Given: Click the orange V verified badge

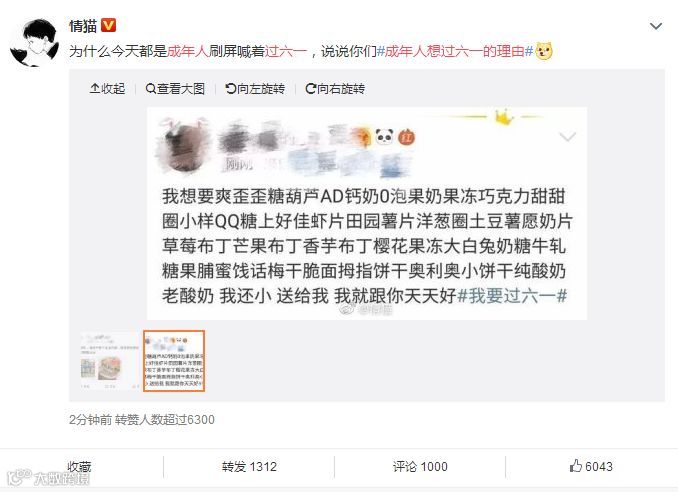Looking at the screenshot, I should [109, 26].
